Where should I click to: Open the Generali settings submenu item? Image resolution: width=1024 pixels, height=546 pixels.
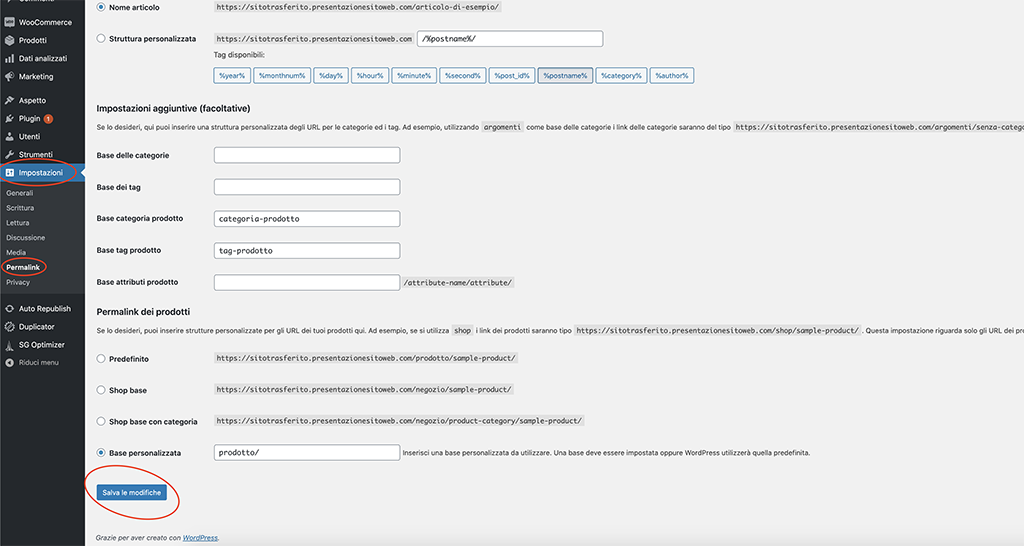pos(20,193)
